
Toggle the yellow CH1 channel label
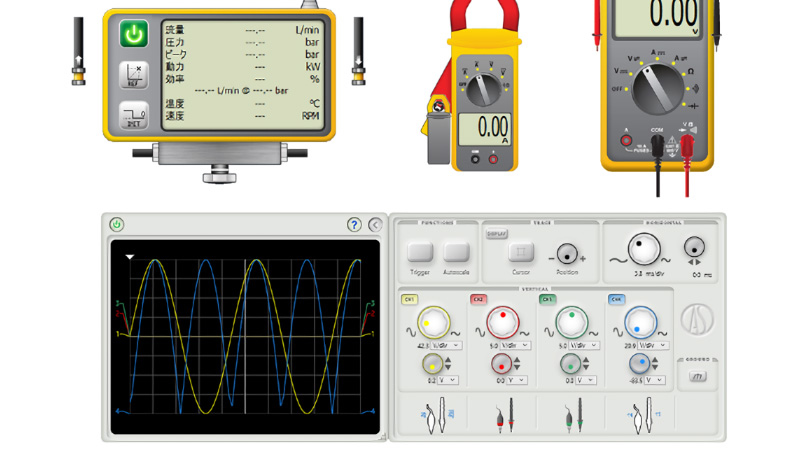[409, 299]
